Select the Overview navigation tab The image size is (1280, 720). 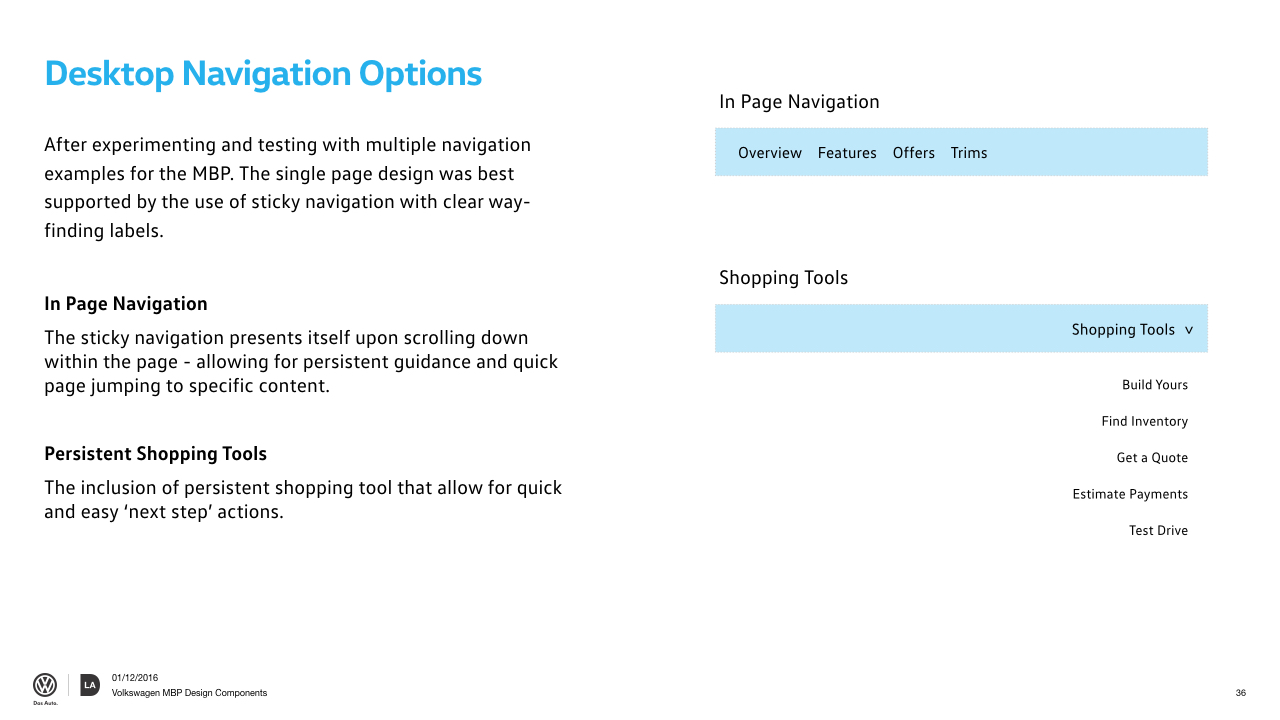tap(770, 153)
